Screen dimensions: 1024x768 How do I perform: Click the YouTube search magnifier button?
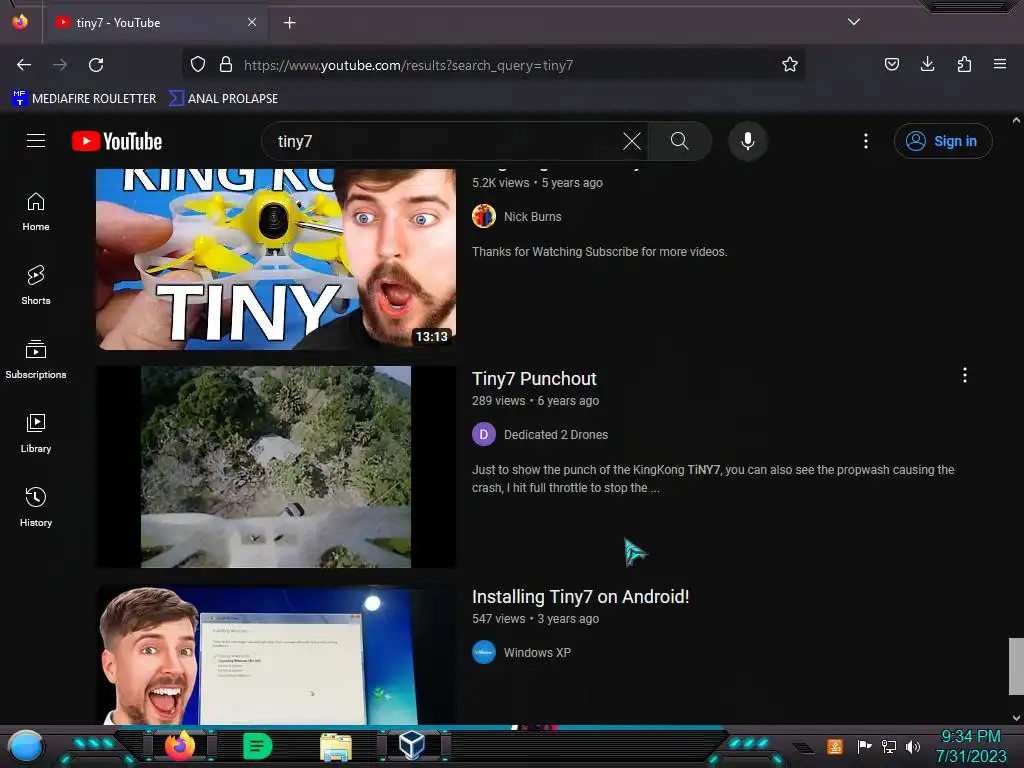point(680,141)
